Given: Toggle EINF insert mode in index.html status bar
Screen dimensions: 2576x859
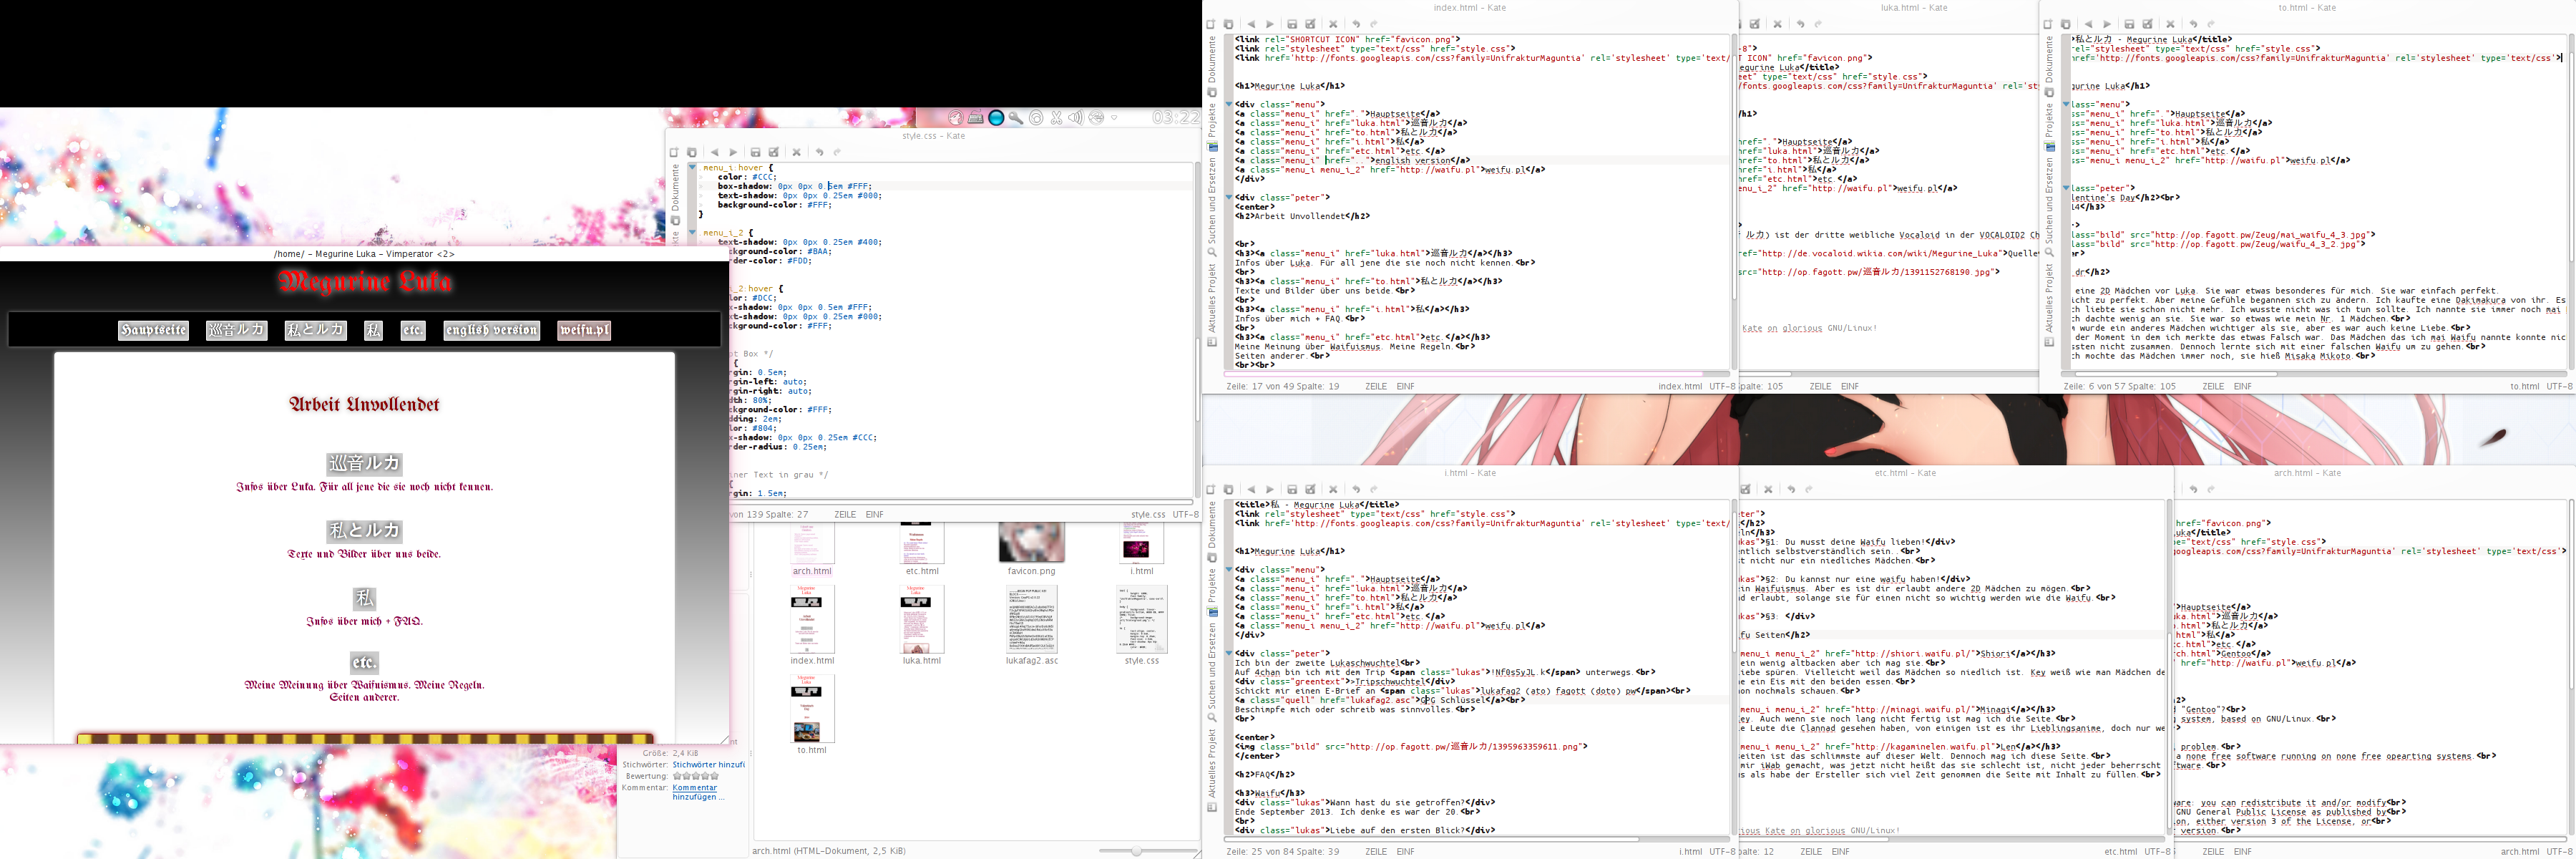Looking at the screenshot, I should tap(1406, 386).
